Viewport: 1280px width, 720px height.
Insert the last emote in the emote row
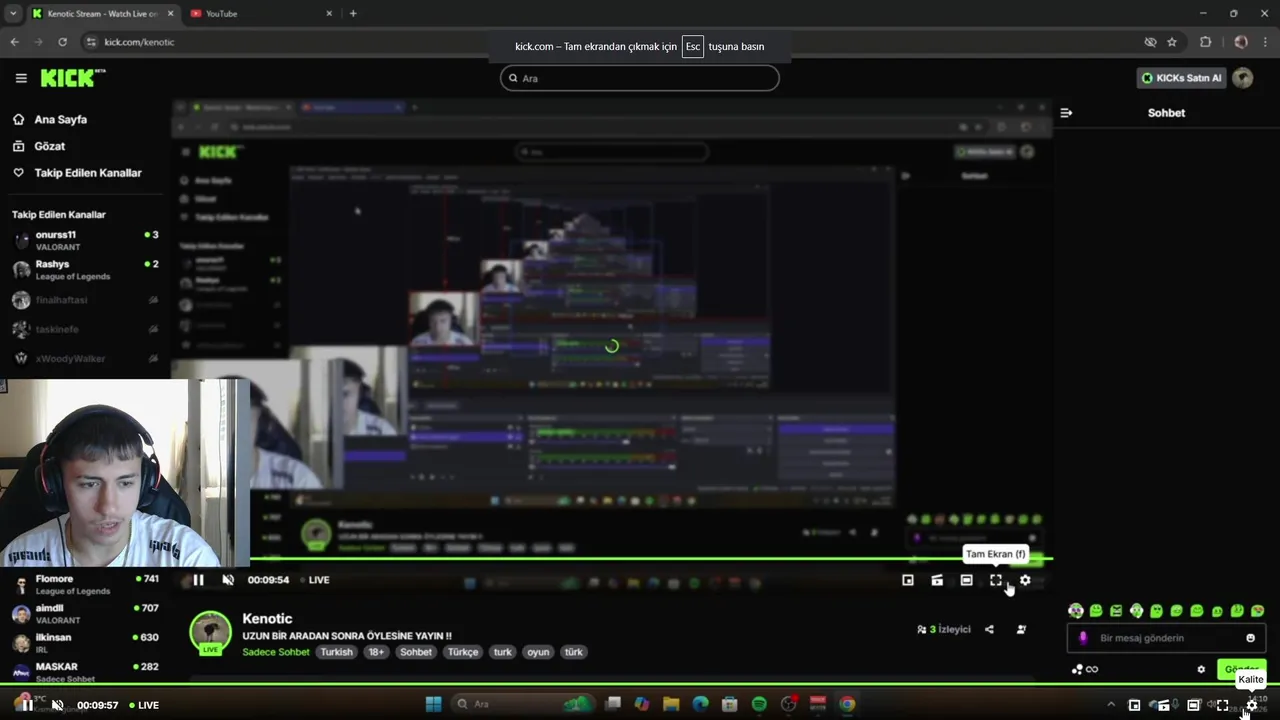coord(1257,611)
